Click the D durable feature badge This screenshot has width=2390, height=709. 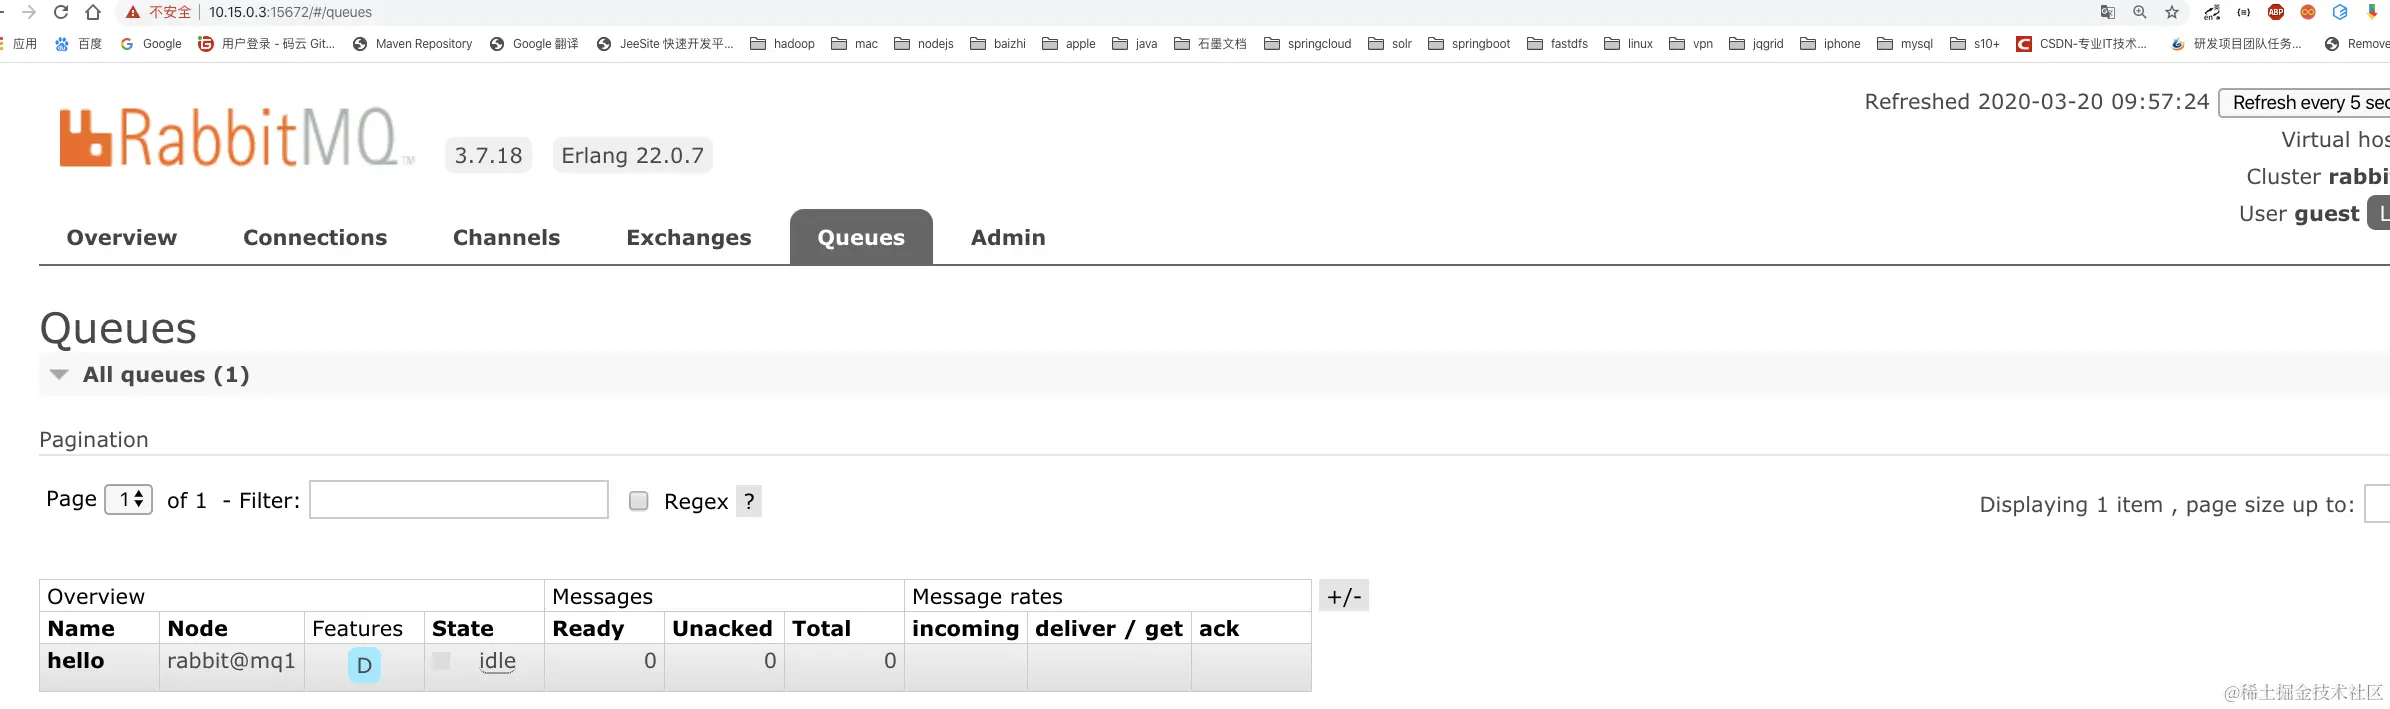tap(364, 665)
